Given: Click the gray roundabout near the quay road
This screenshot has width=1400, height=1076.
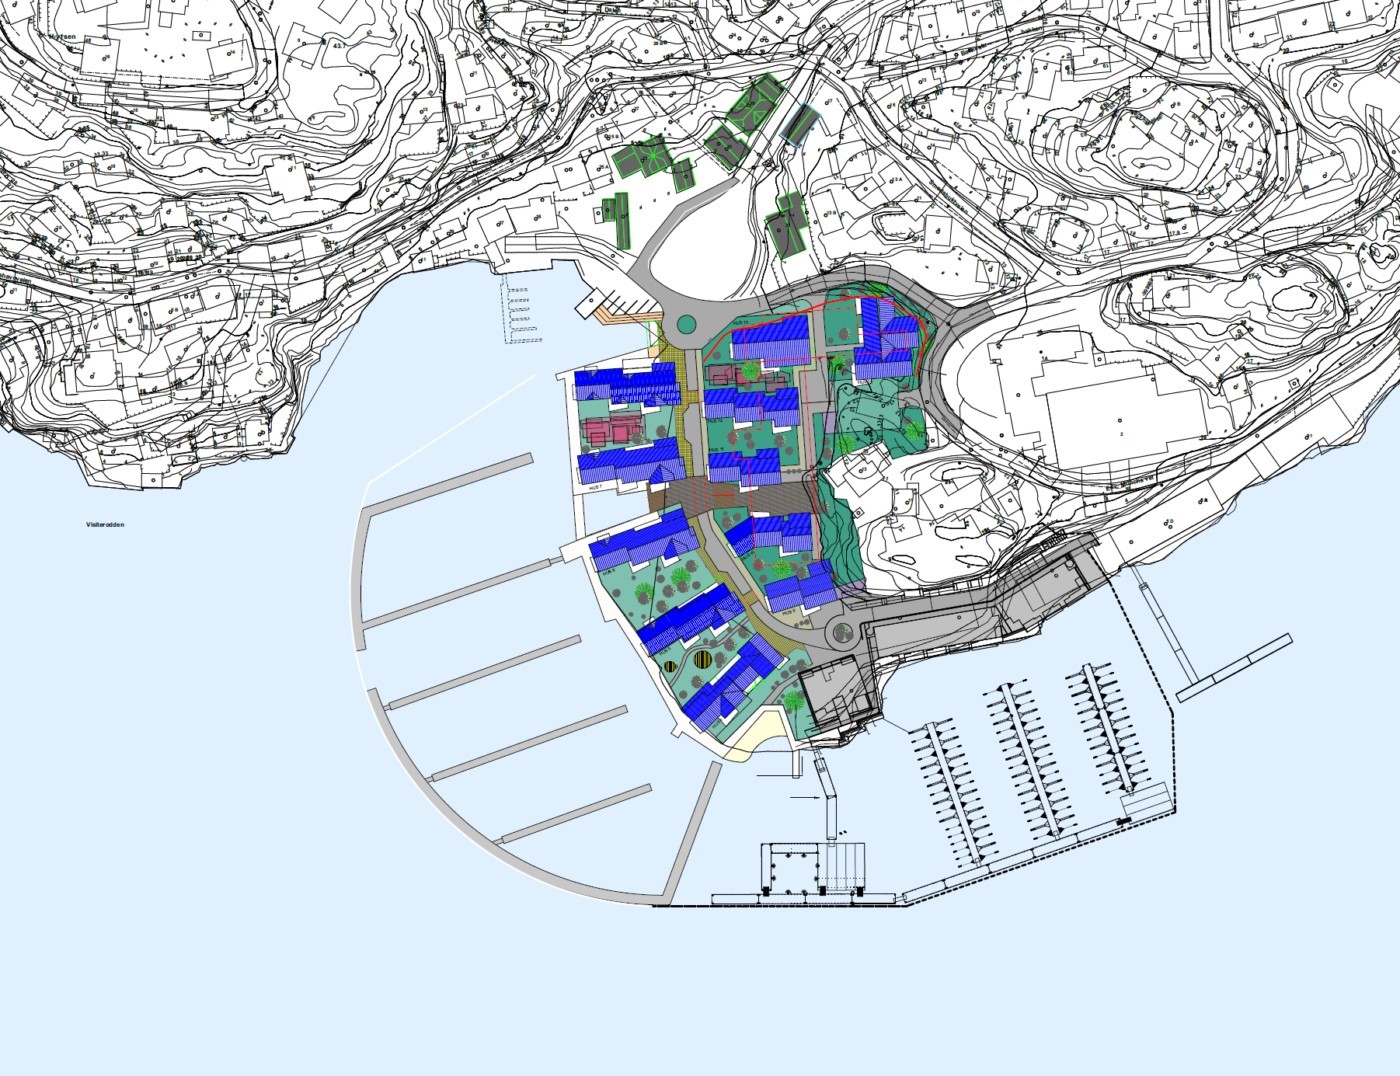Looking at the screenshot, I should [842, 632].
